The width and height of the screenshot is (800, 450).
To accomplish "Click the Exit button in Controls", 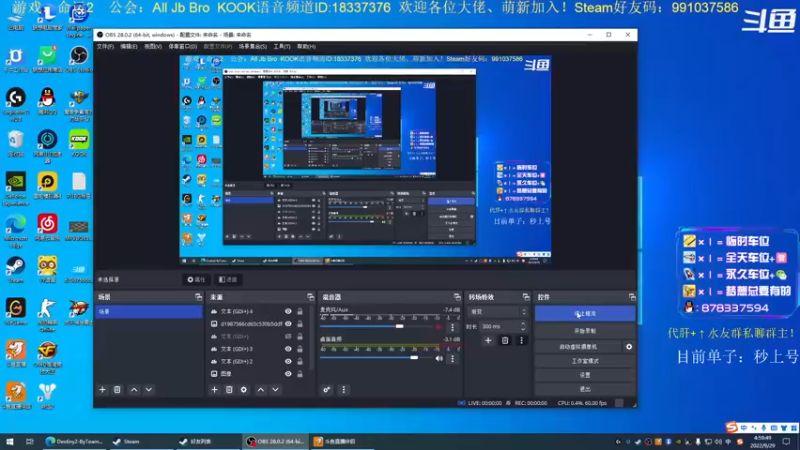I will pyautogui.click(x=585, y=389).
